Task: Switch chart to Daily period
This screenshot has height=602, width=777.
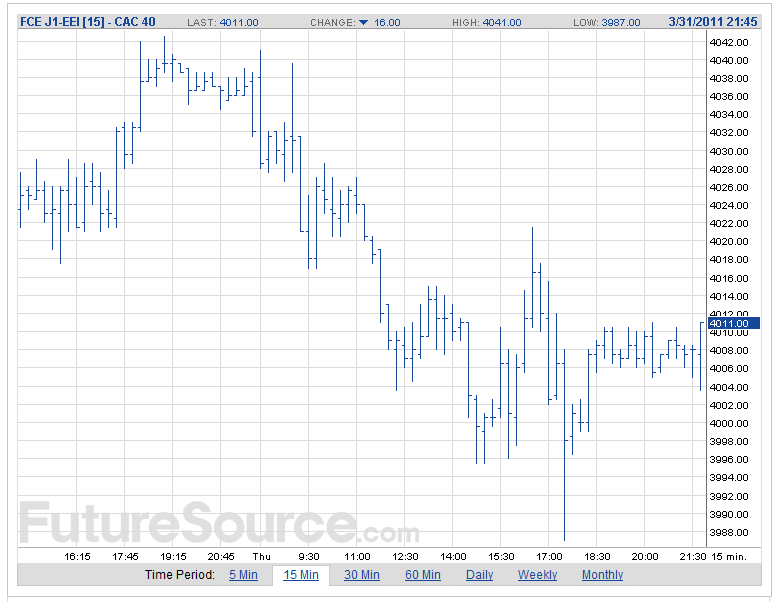Action: (479, 575)
